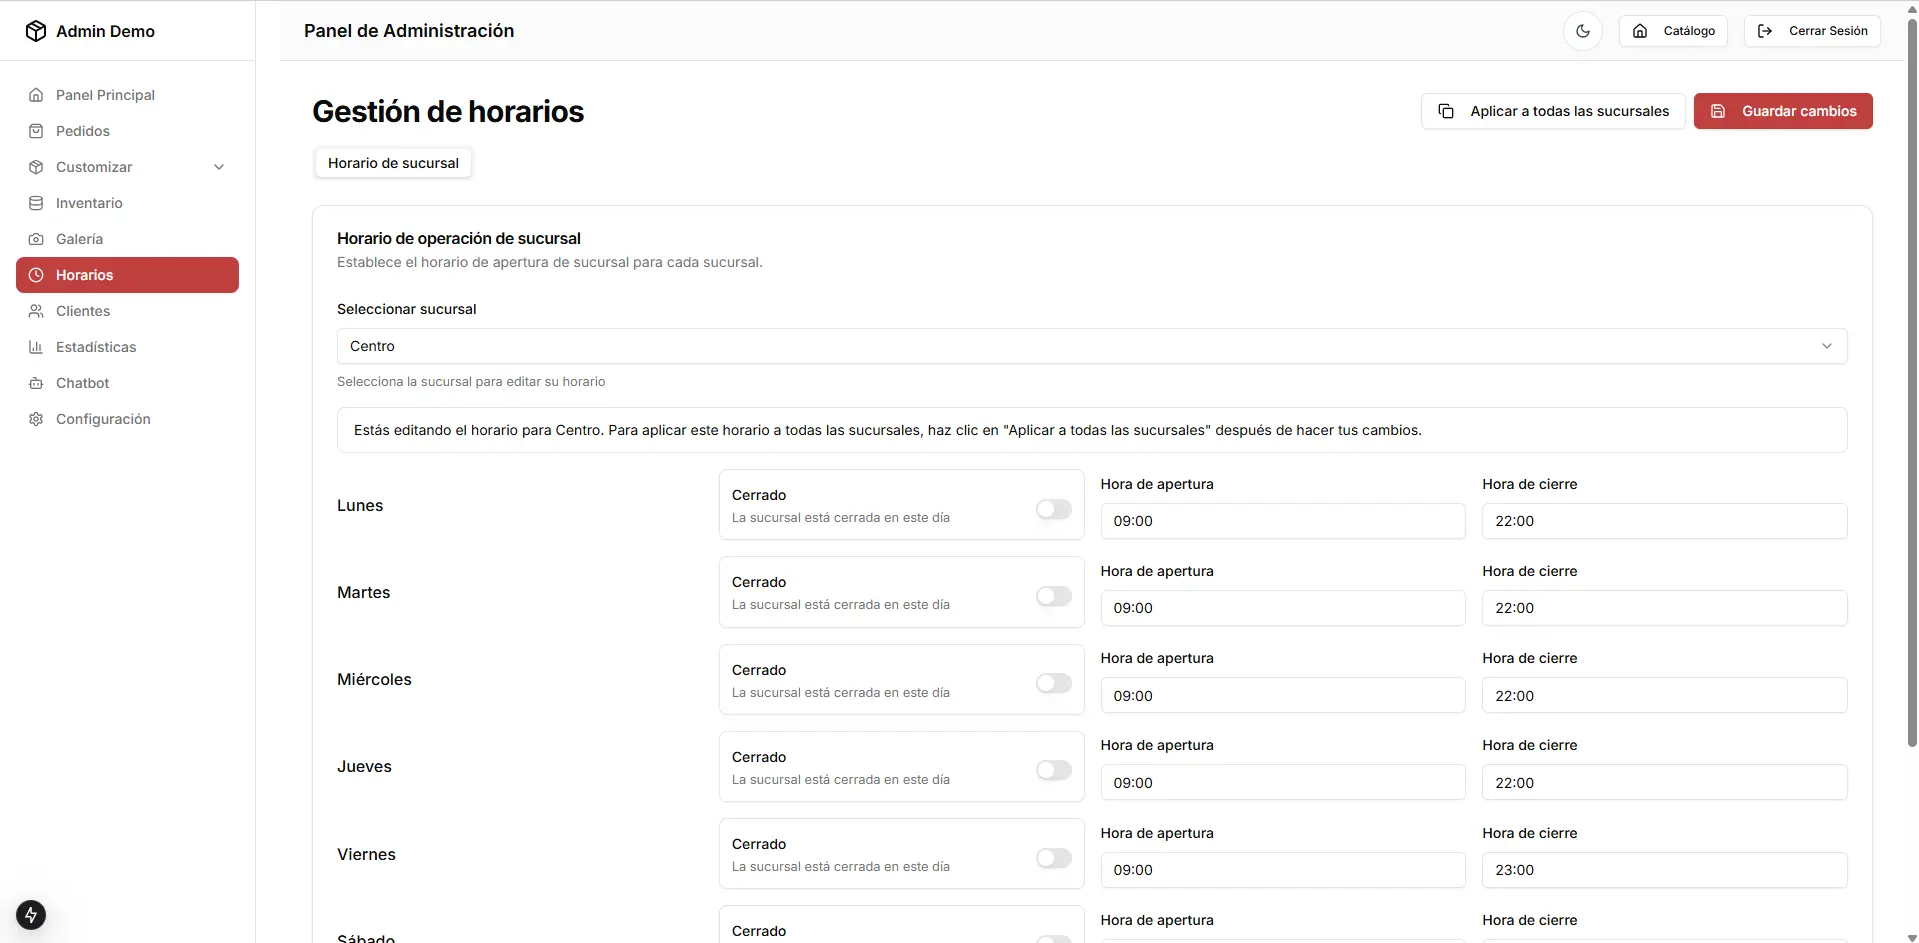The height and width of the screenshot is (943, 1919).
Task: Toggle dark mode moon icon
Action: pos(1582,31)
